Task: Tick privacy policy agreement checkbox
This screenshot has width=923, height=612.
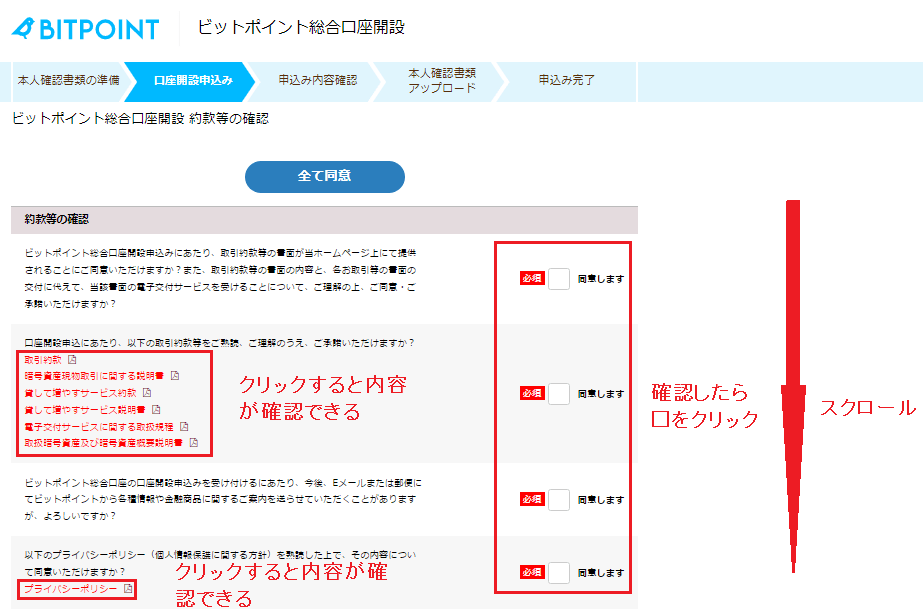Action: click(x=559, y=573)
